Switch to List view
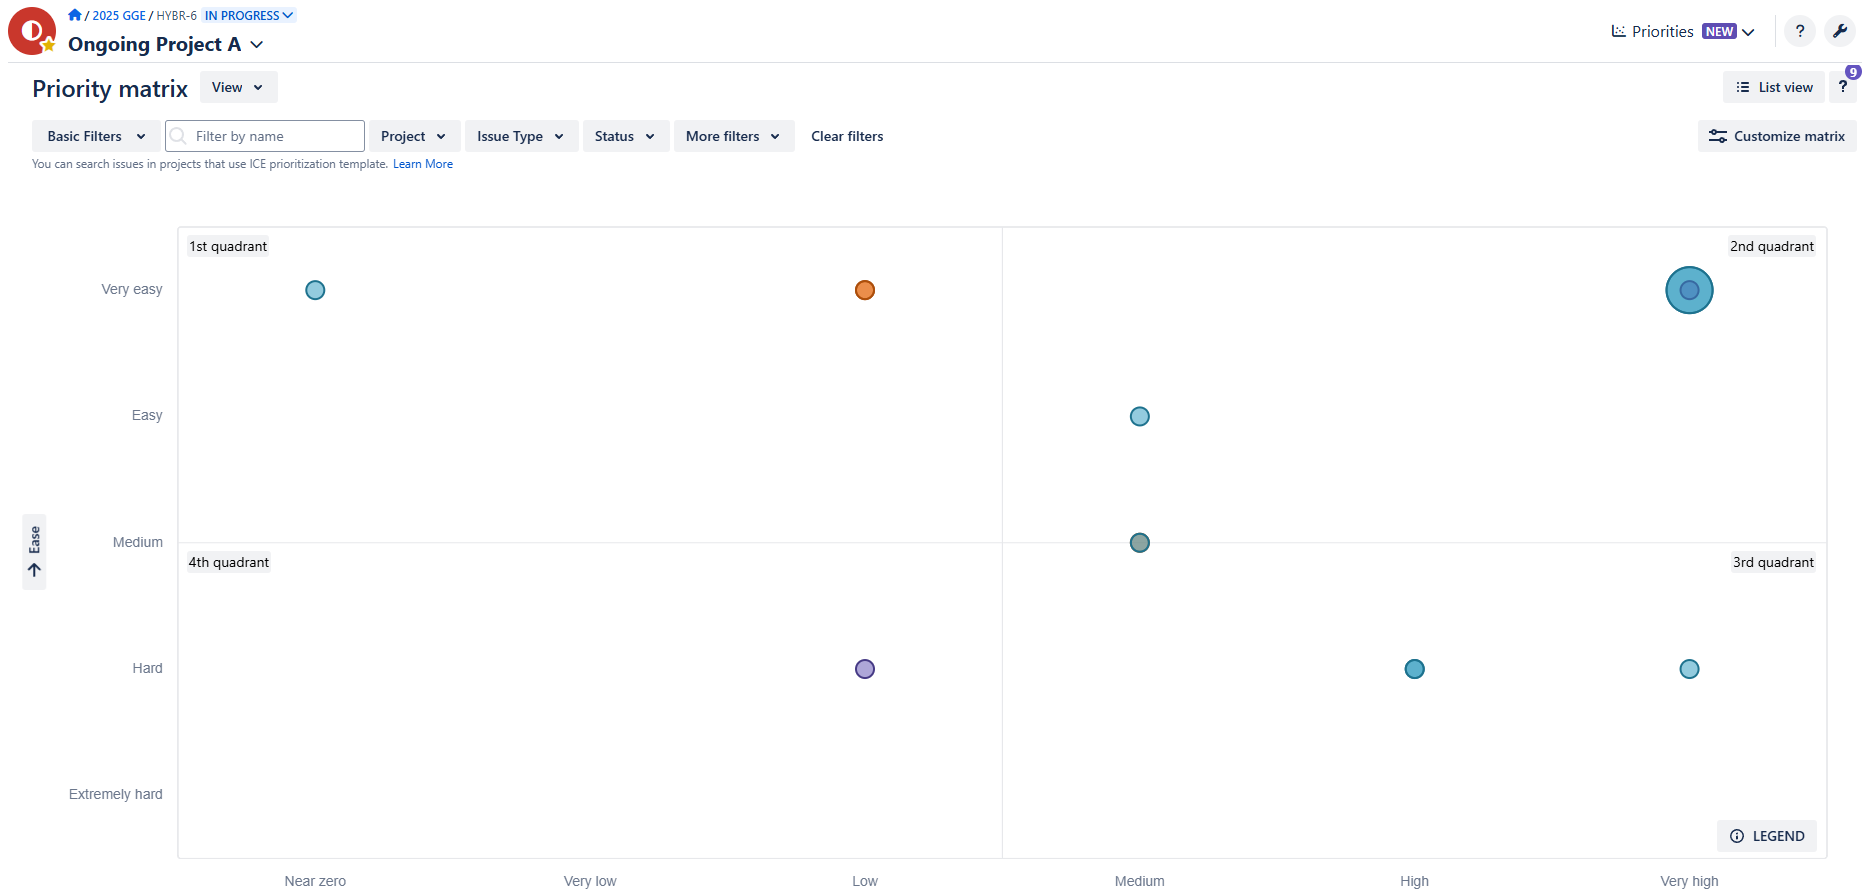Image resolution: width=1862 pixels, height=895 pixels. tap(1773, 87)
